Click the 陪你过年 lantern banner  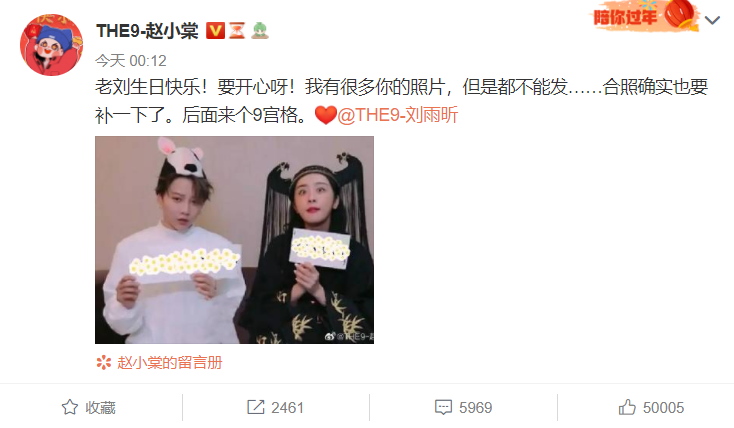[x=644, y=16]
